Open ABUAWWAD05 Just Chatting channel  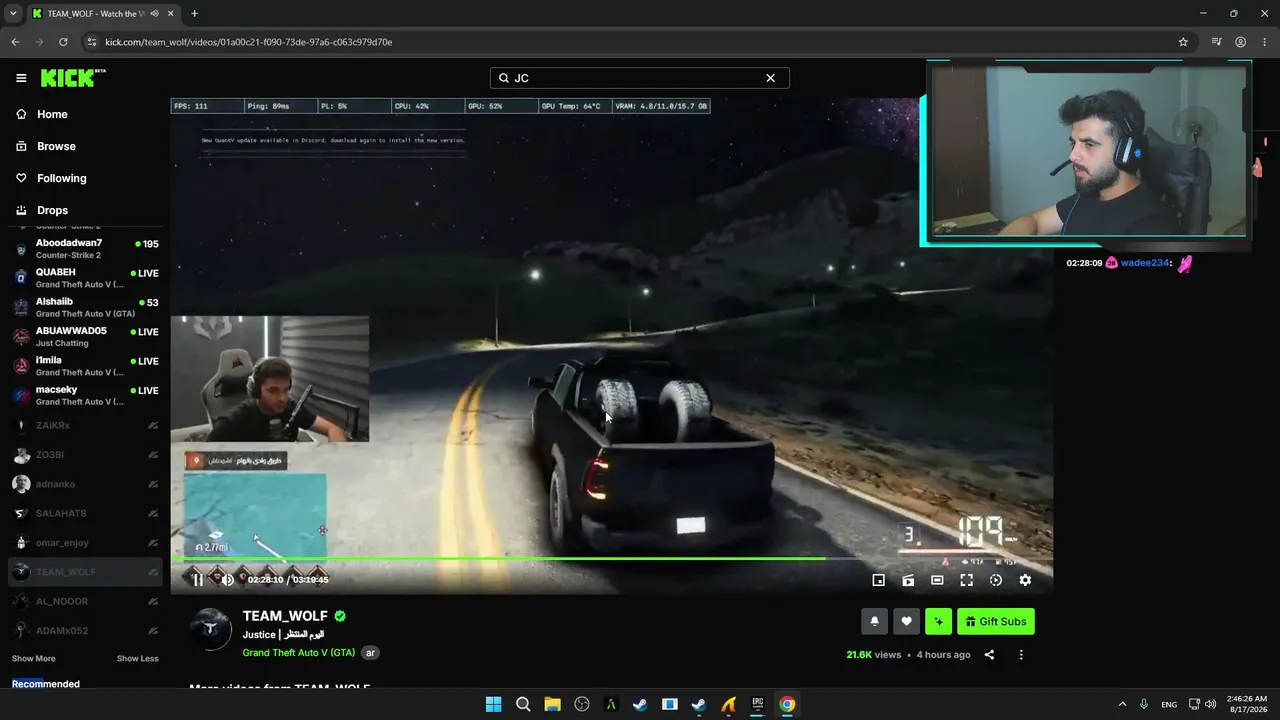tap(85, 336)
